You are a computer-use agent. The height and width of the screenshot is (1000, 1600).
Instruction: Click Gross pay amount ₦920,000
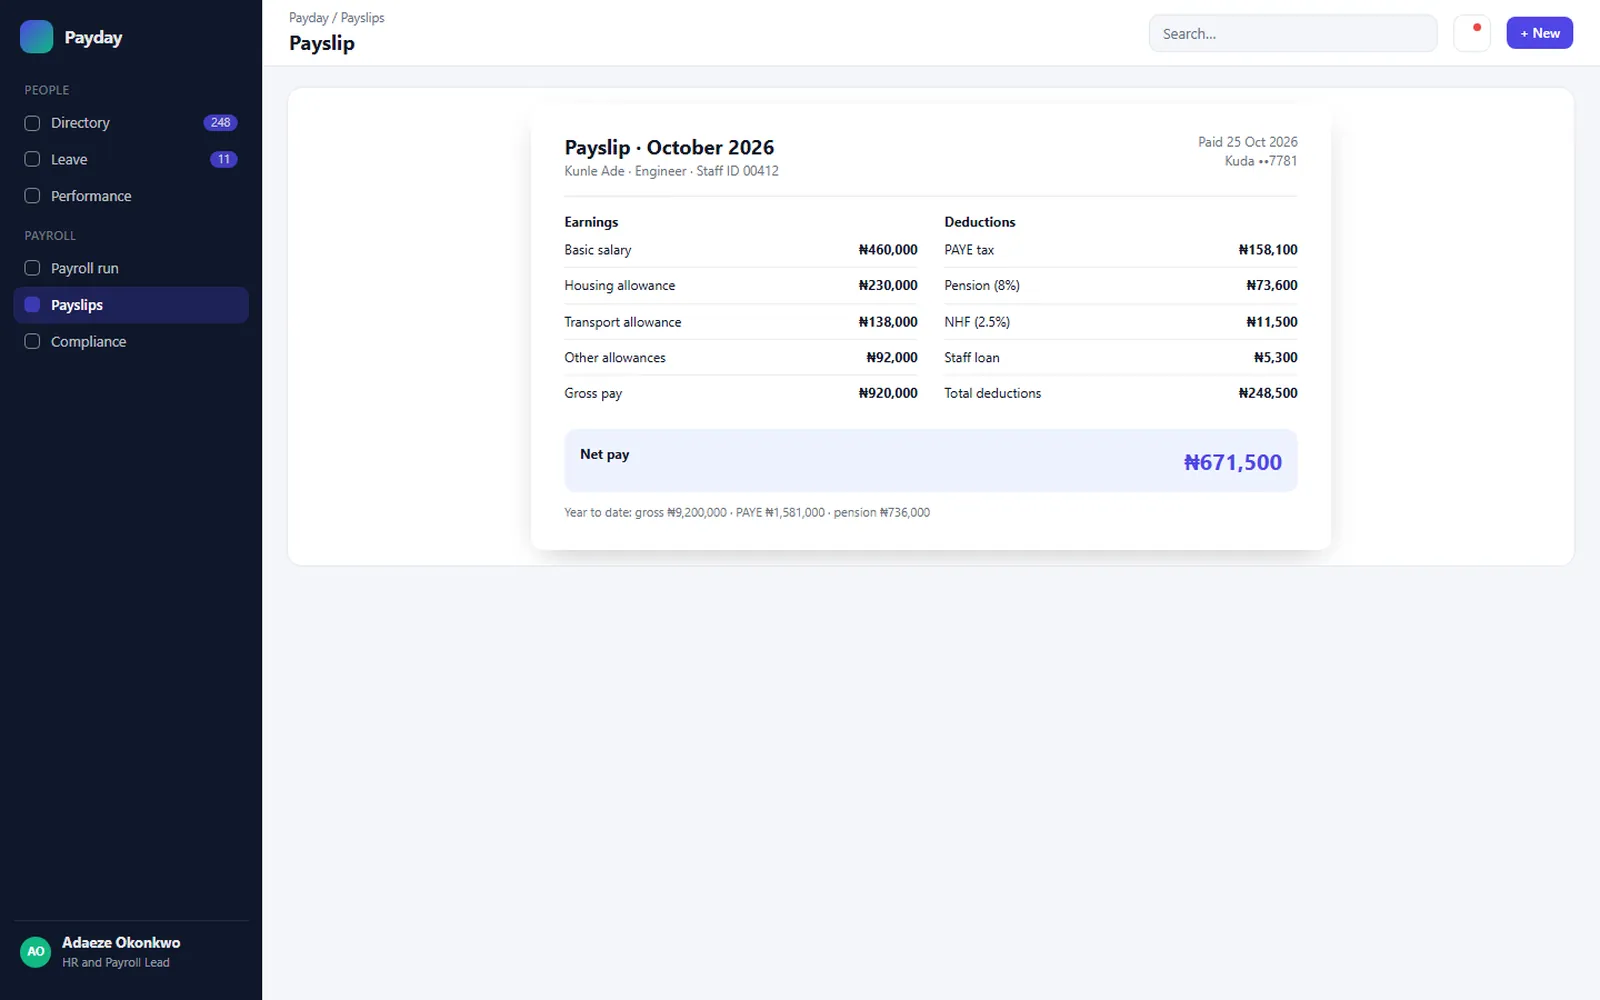(x=888, y=393)
